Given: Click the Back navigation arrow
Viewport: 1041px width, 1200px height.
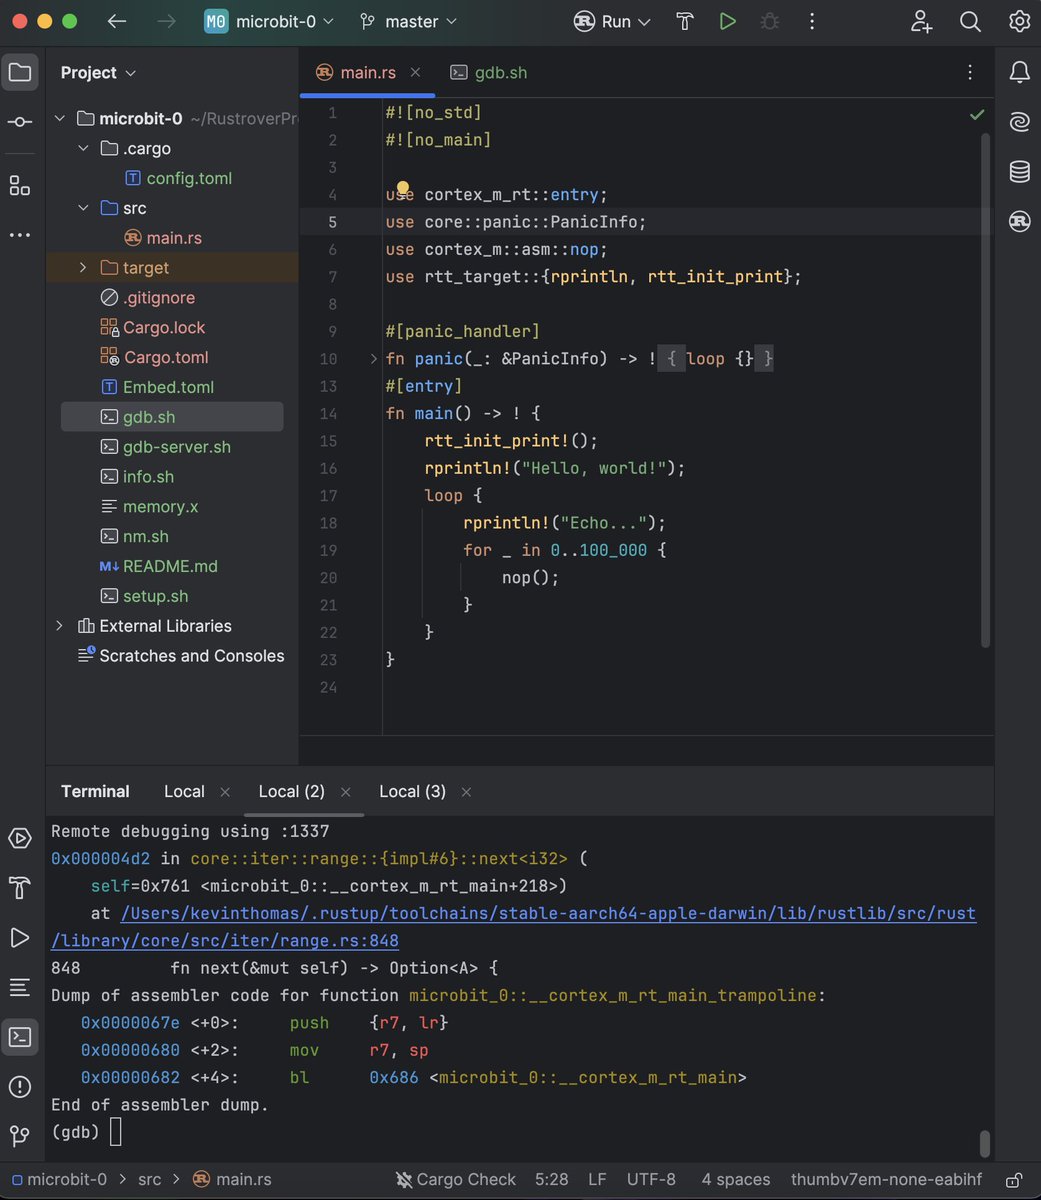Looking at the screenshot, I should [117, 21].
